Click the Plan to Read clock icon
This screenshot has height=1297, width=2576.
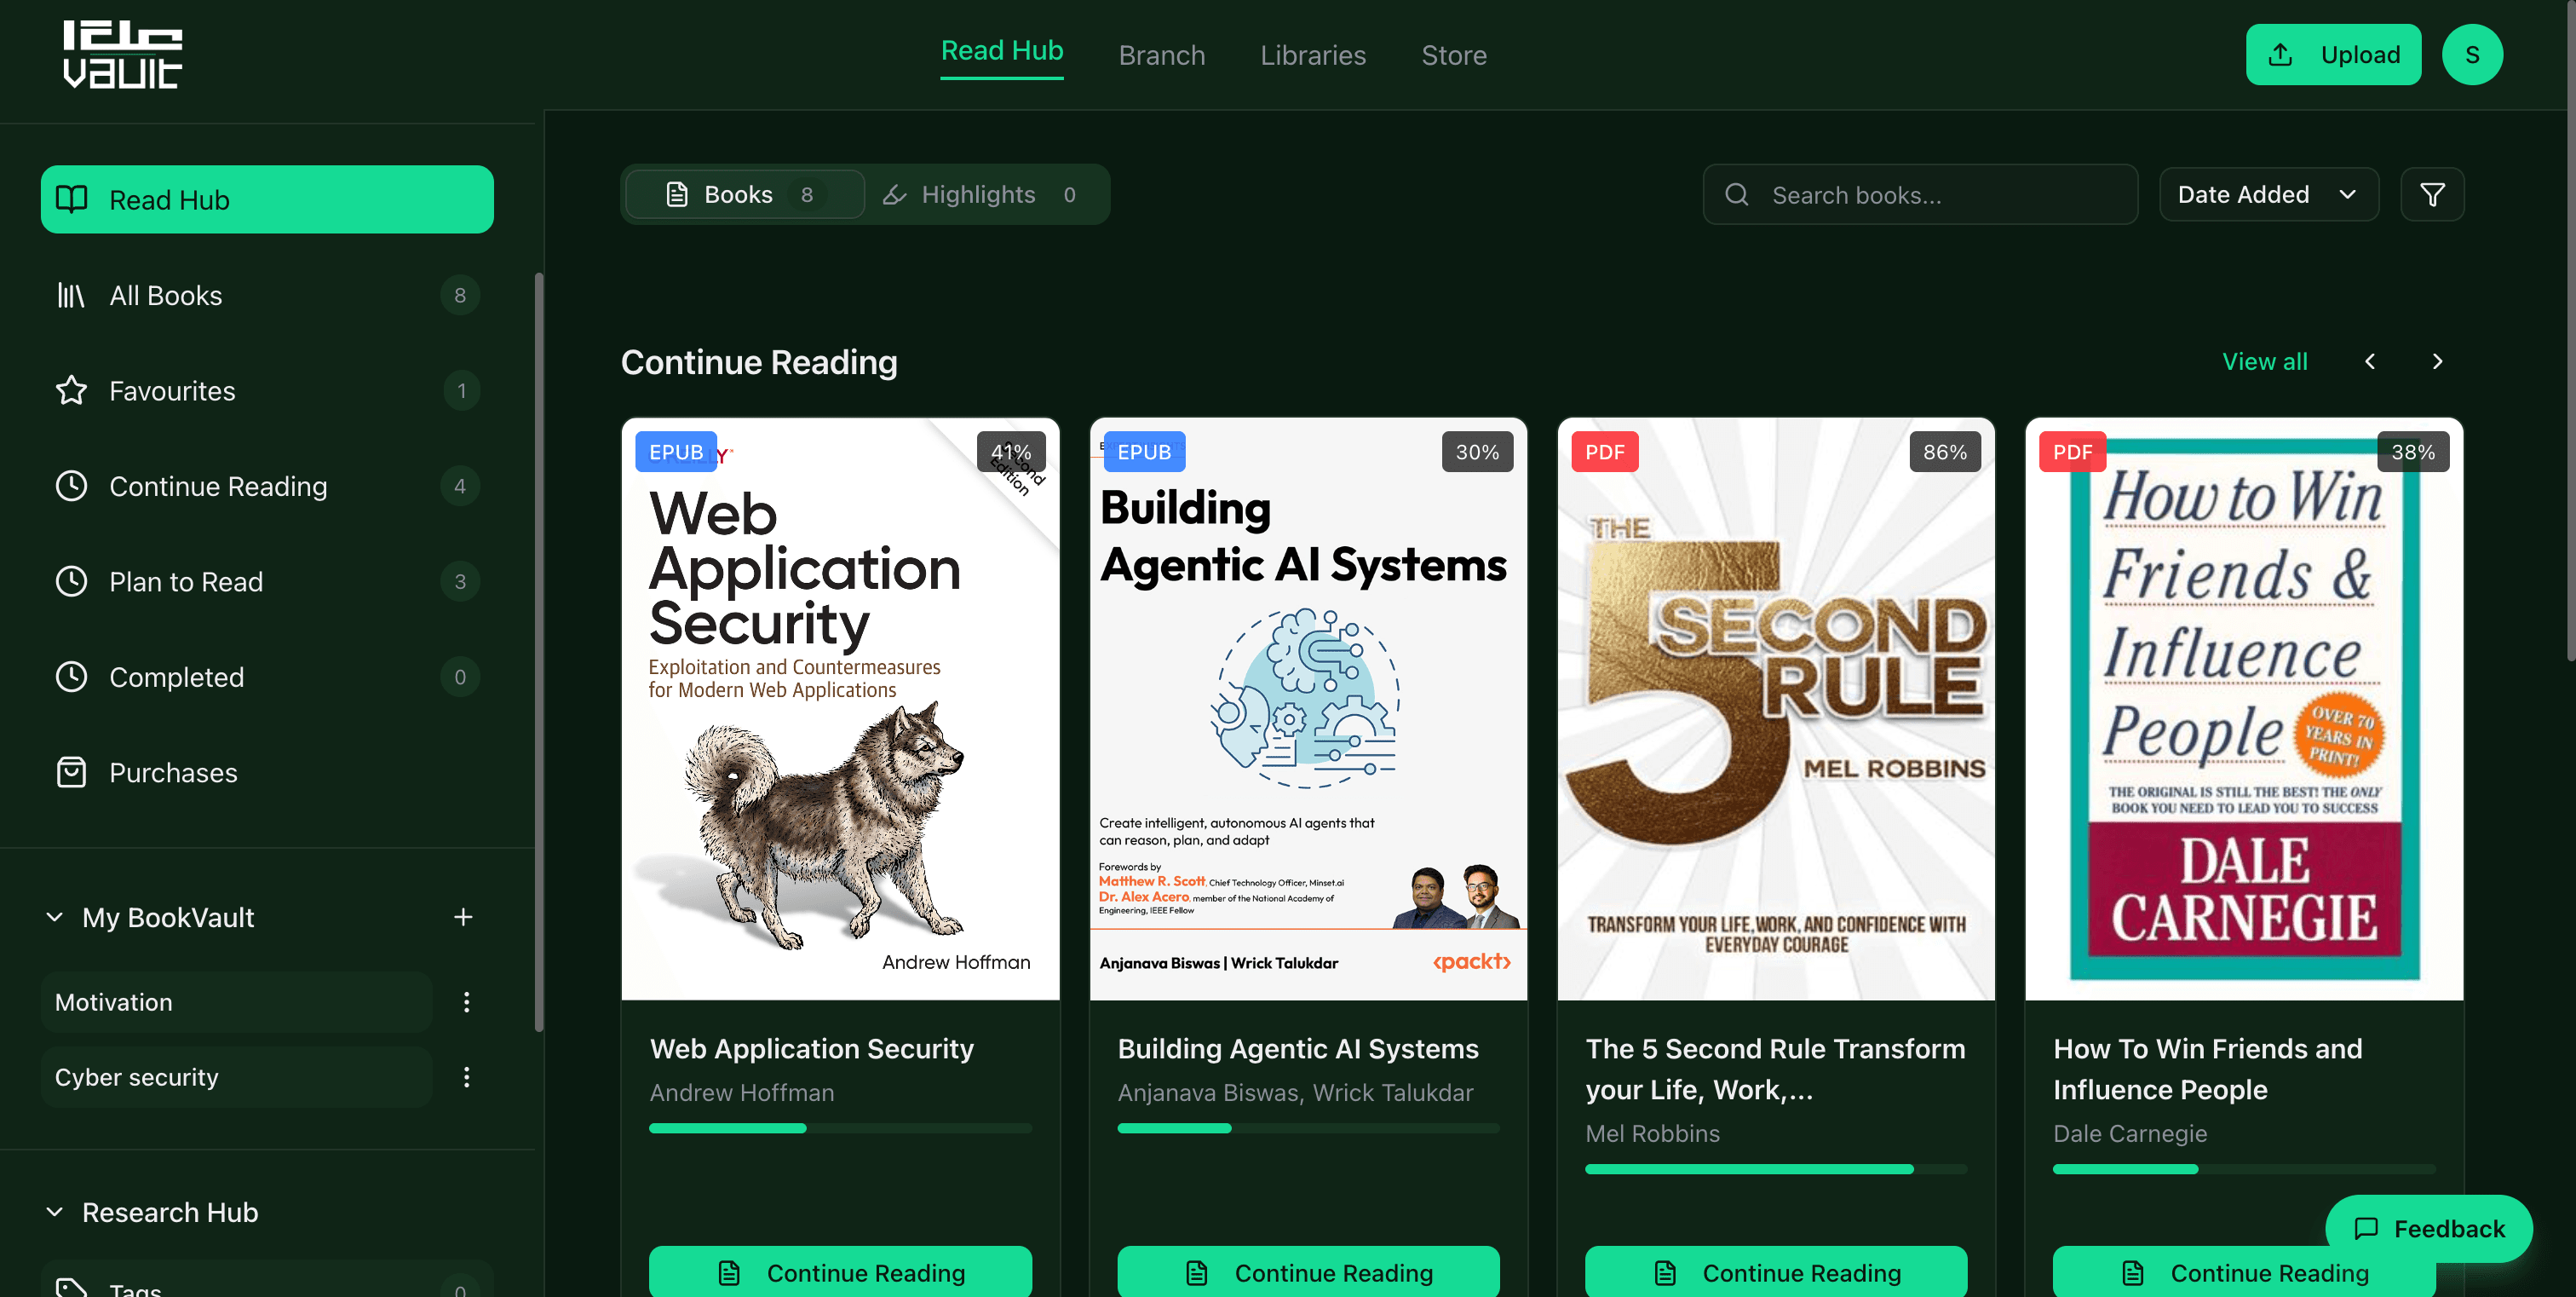pos(71,581)
